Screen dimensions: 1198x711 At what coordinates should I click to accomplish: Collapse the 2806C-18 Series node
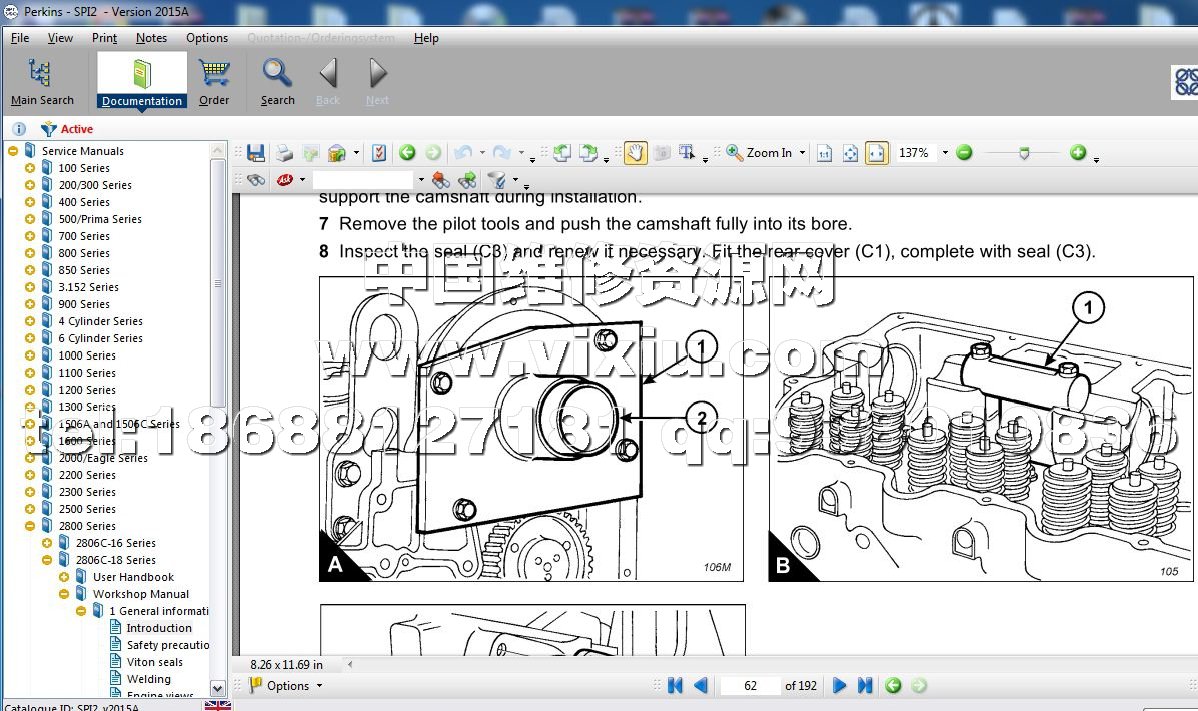click(x=47, y=560)
